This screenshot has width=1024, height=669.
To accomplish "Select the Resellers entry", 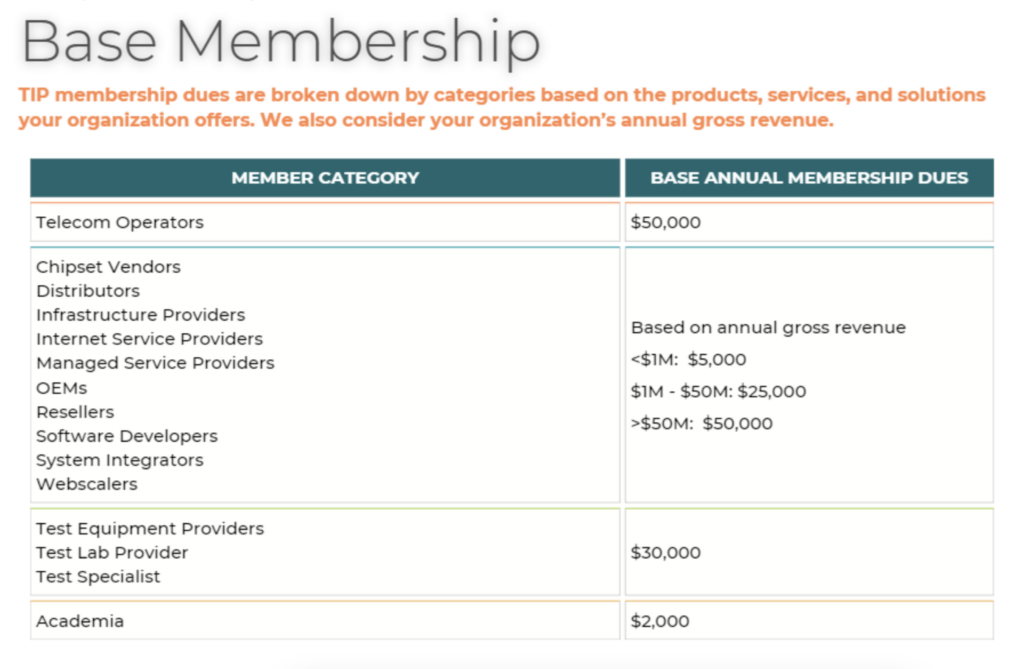I will click(x=75, y=412).
